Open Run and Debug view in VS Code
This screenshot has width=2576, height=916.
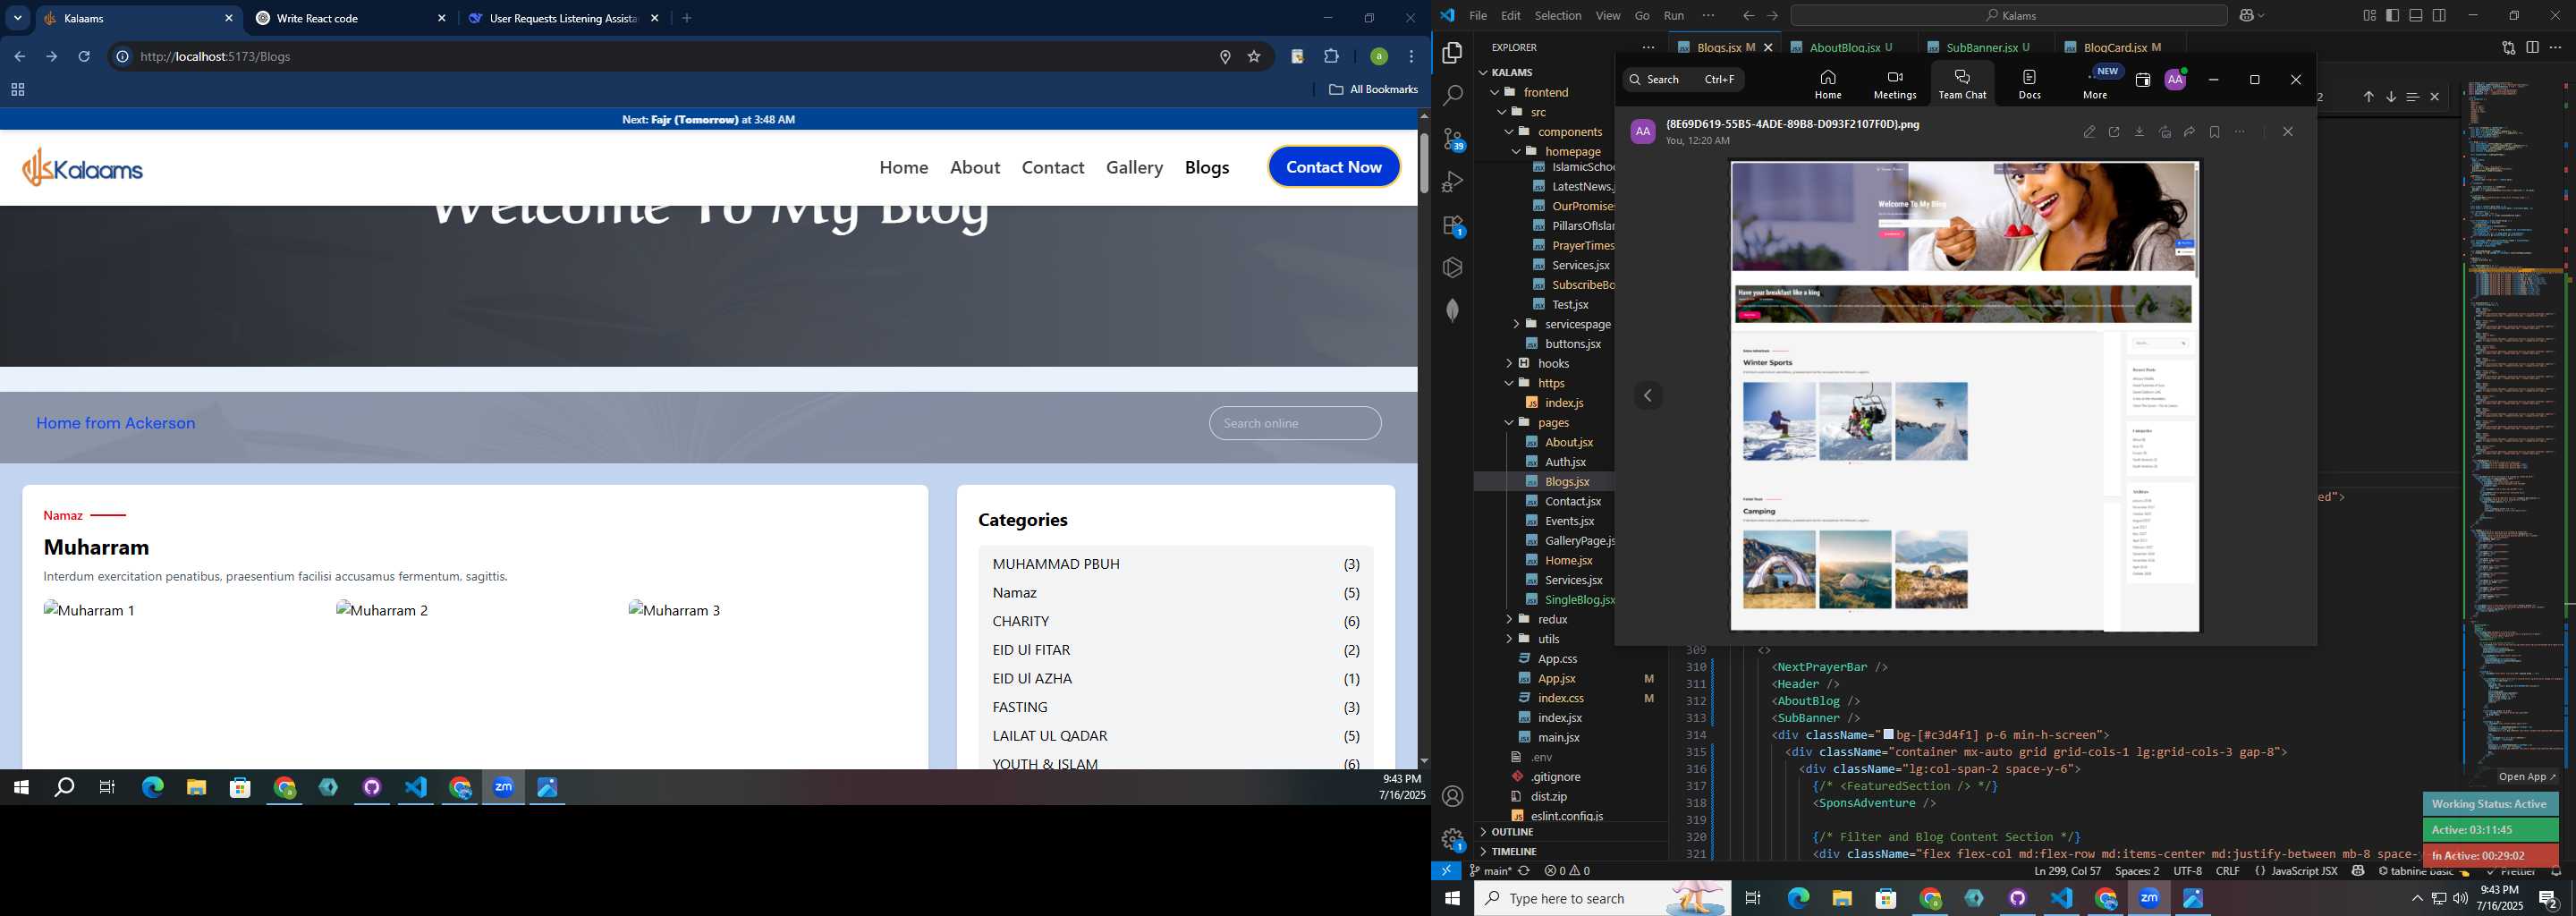tap(1452, 182)
